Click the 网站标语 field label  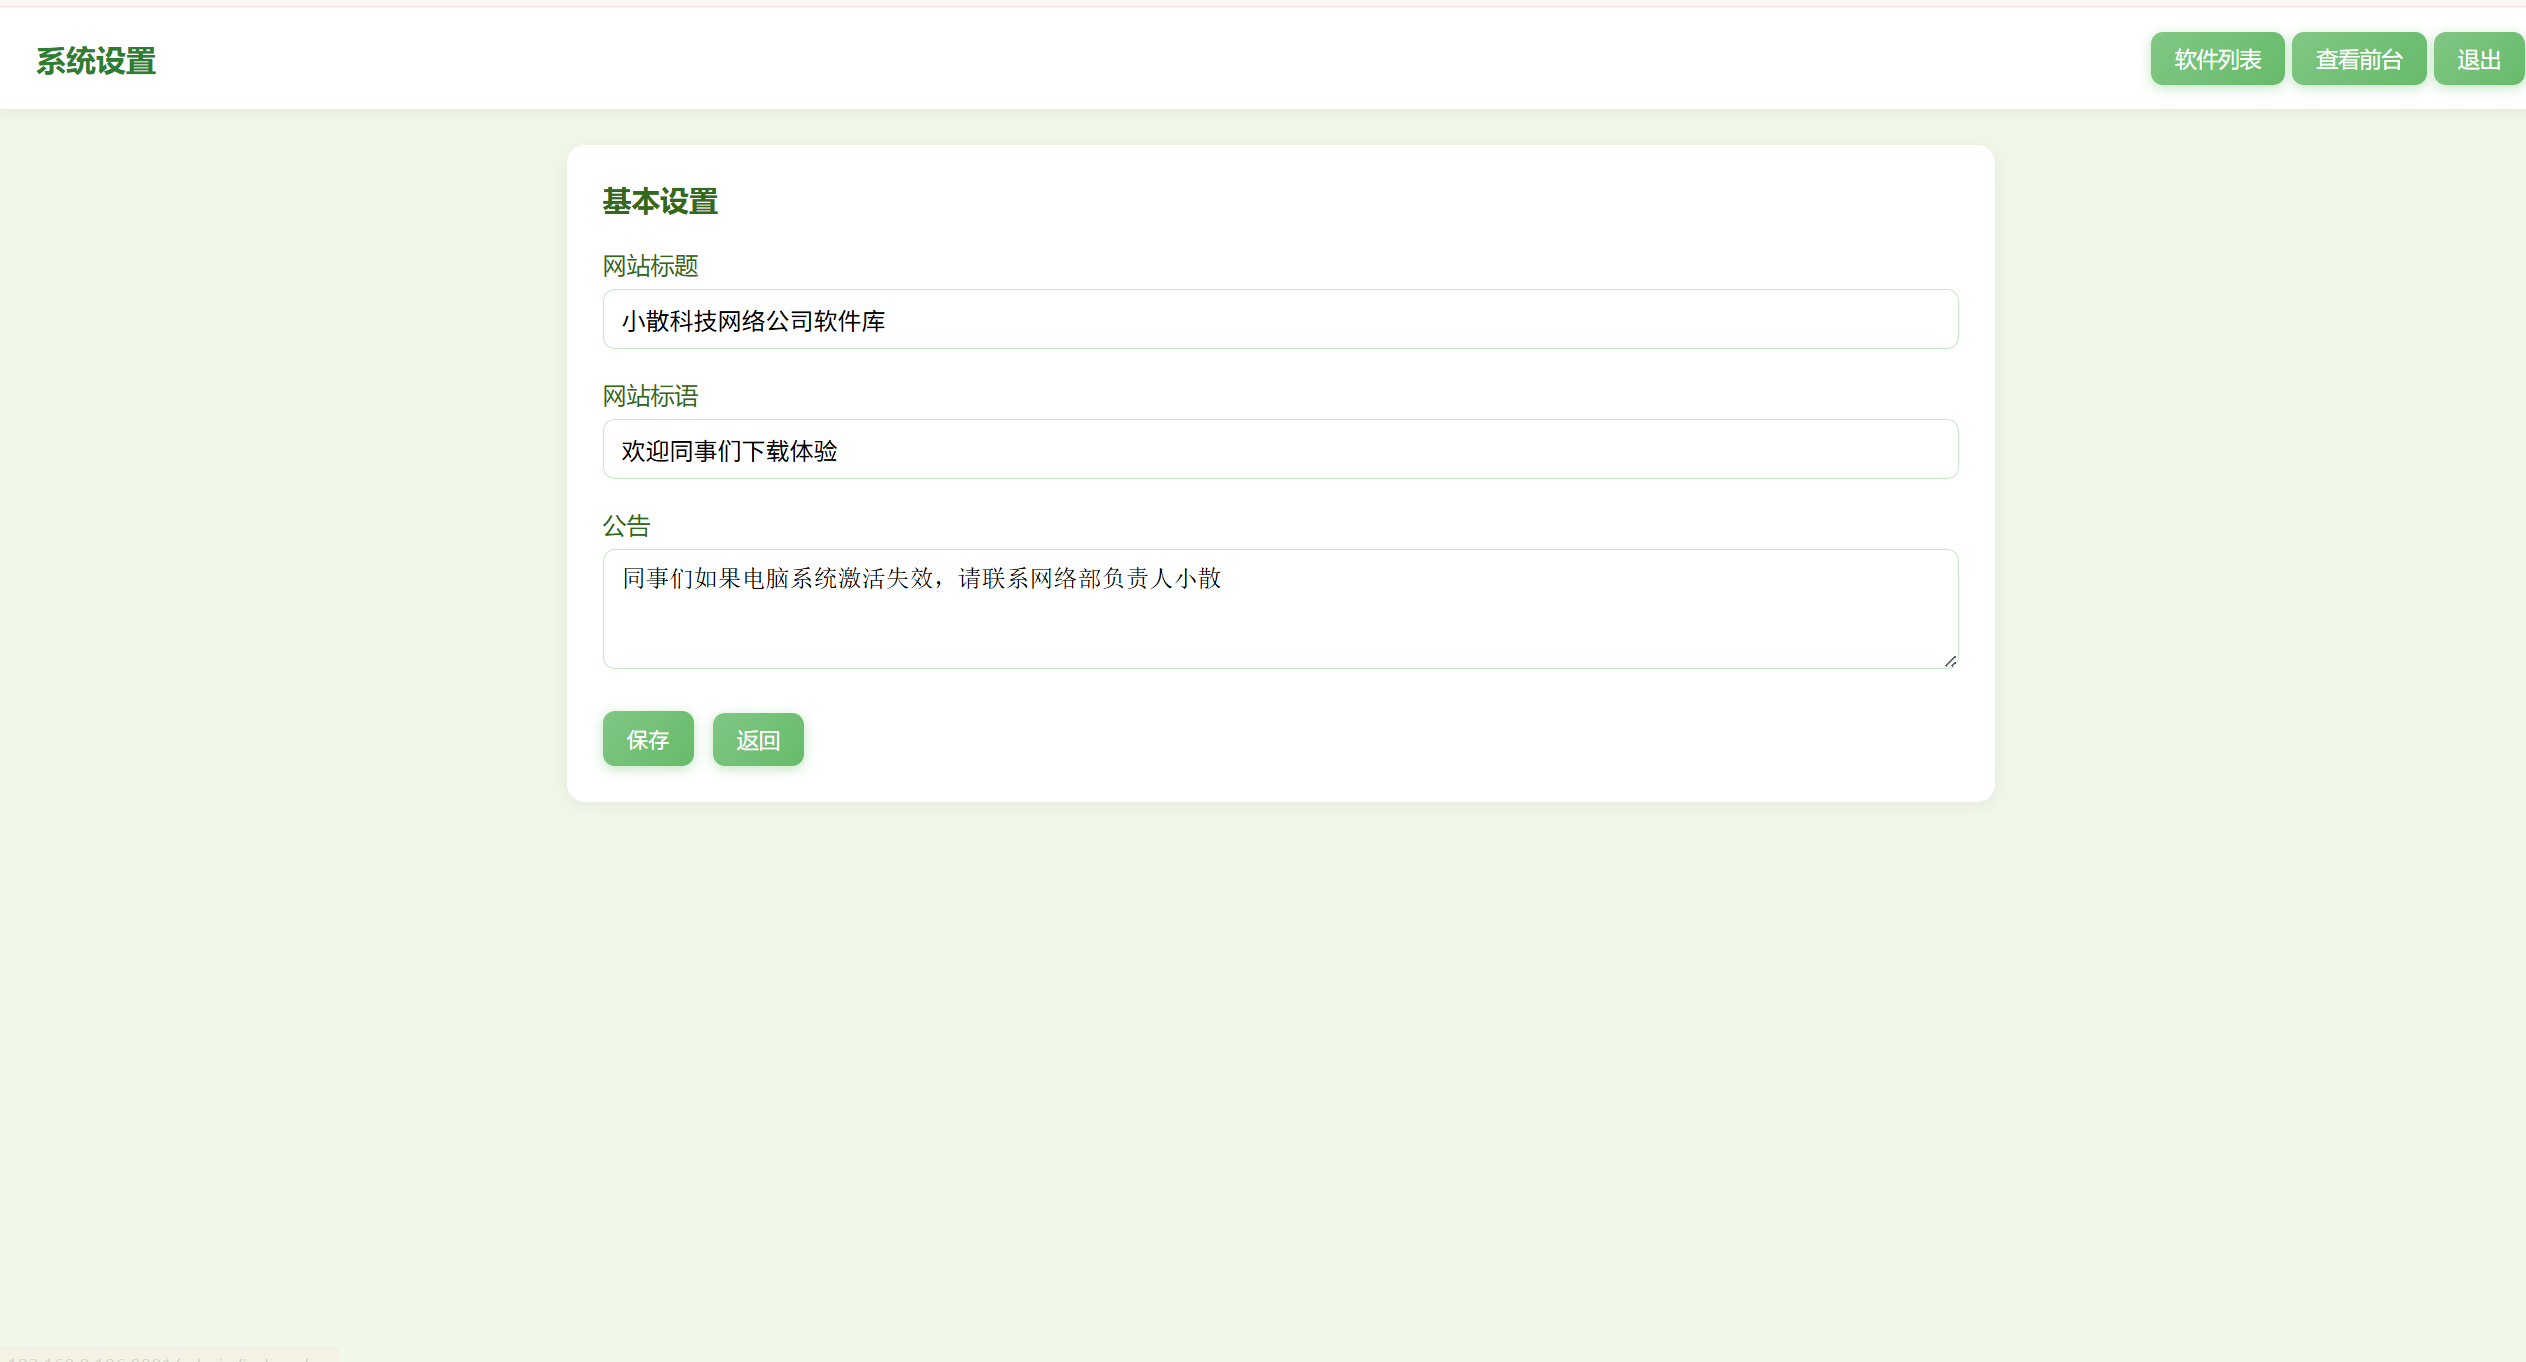click(x=650, y=396)
